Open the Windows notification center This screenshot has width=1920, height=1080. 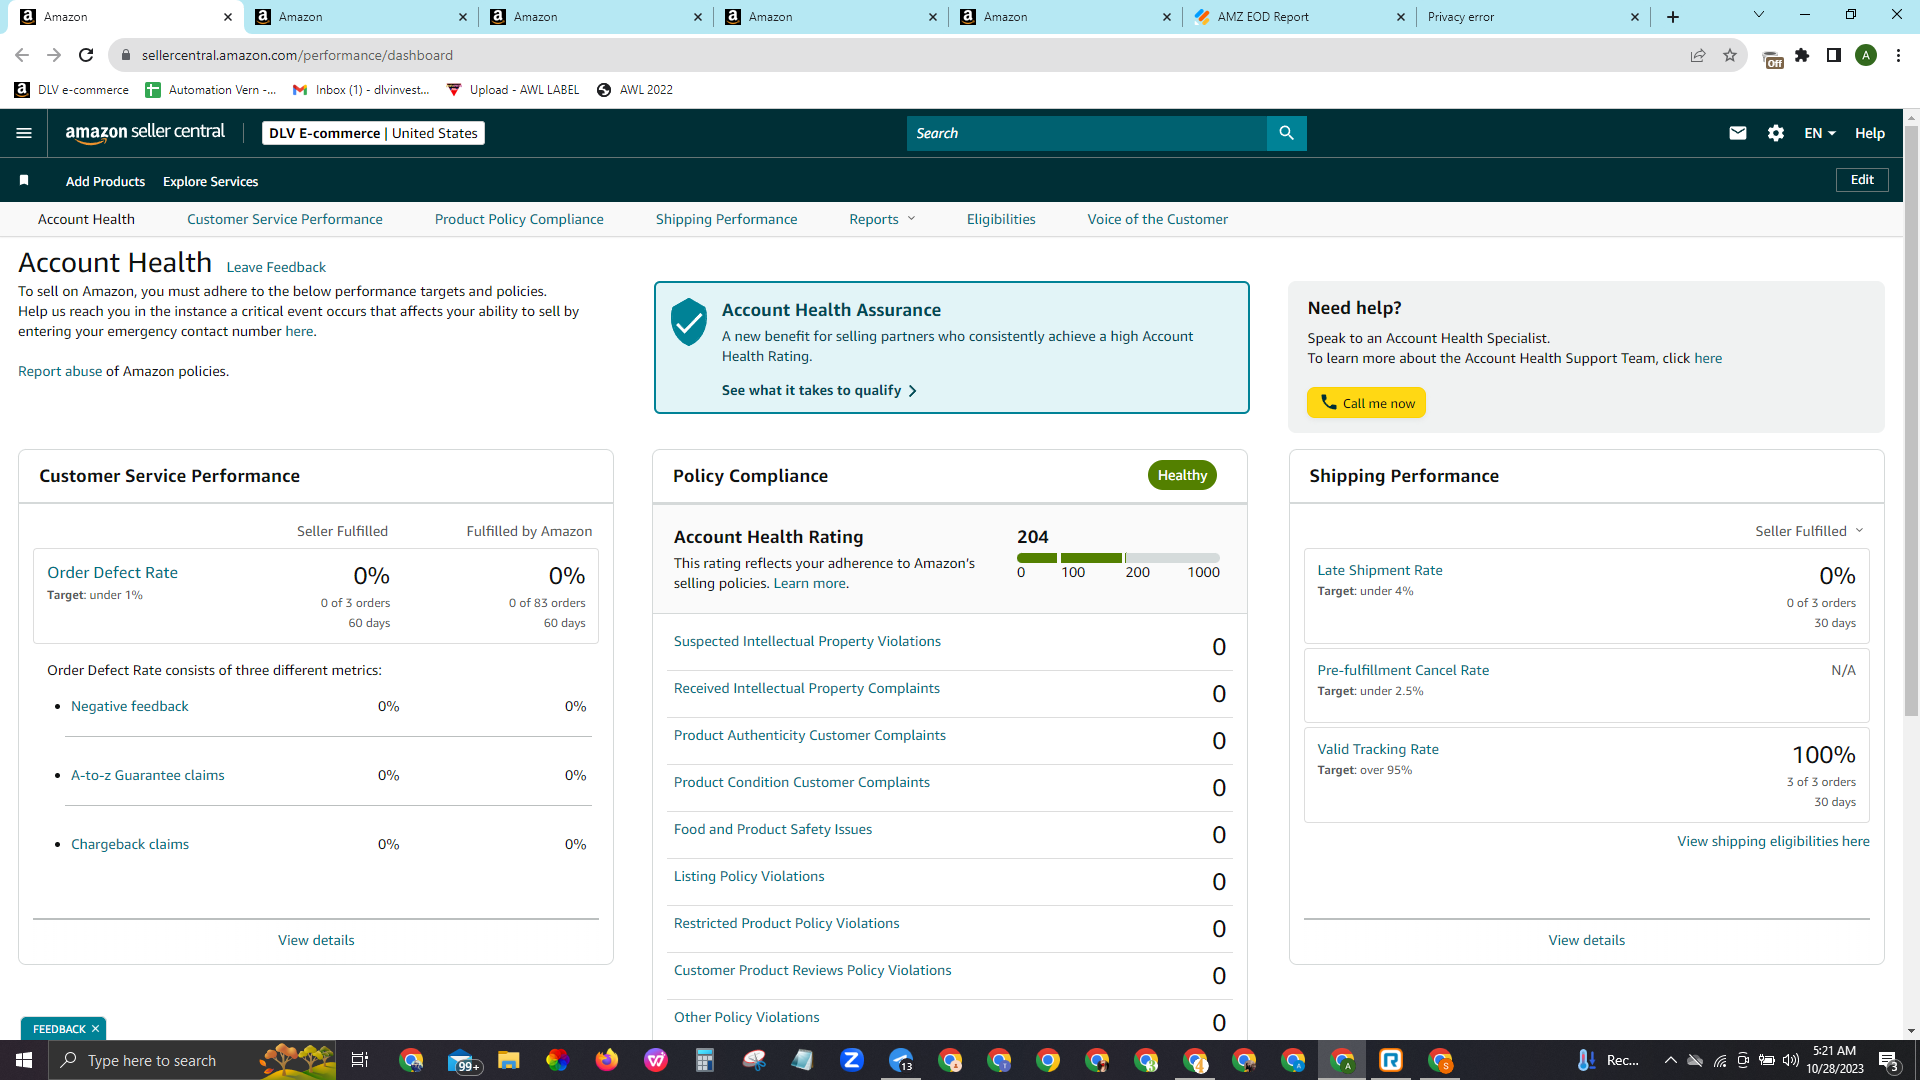click(x=1888, y=1061)
